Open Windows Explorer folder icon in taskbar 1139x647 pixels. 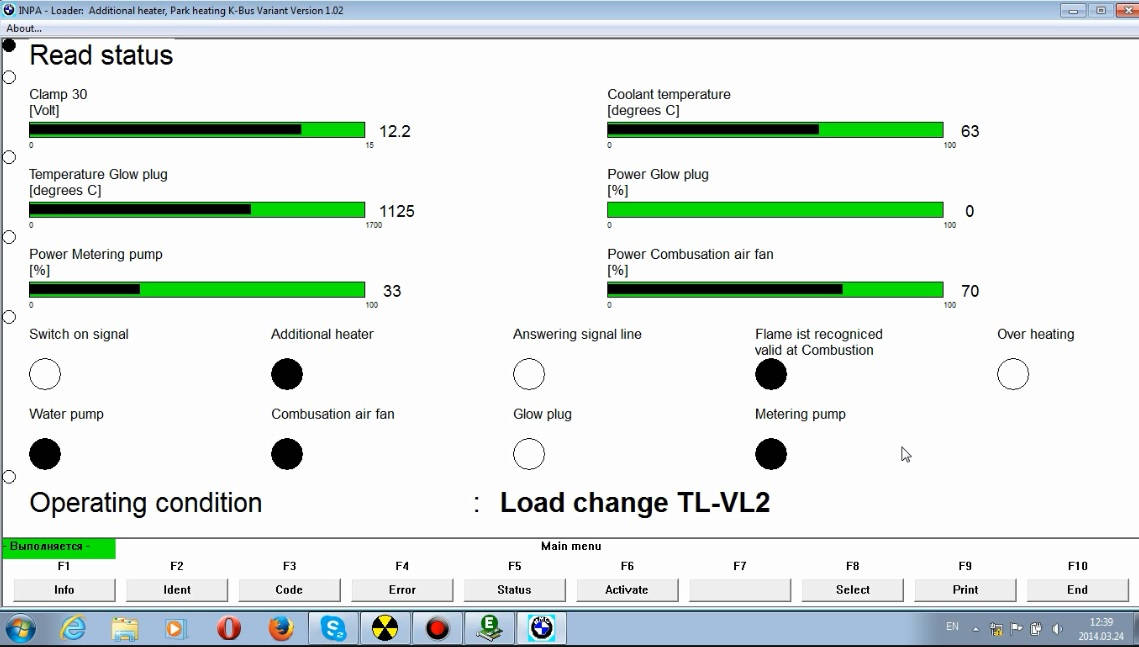tap(125, 628)
